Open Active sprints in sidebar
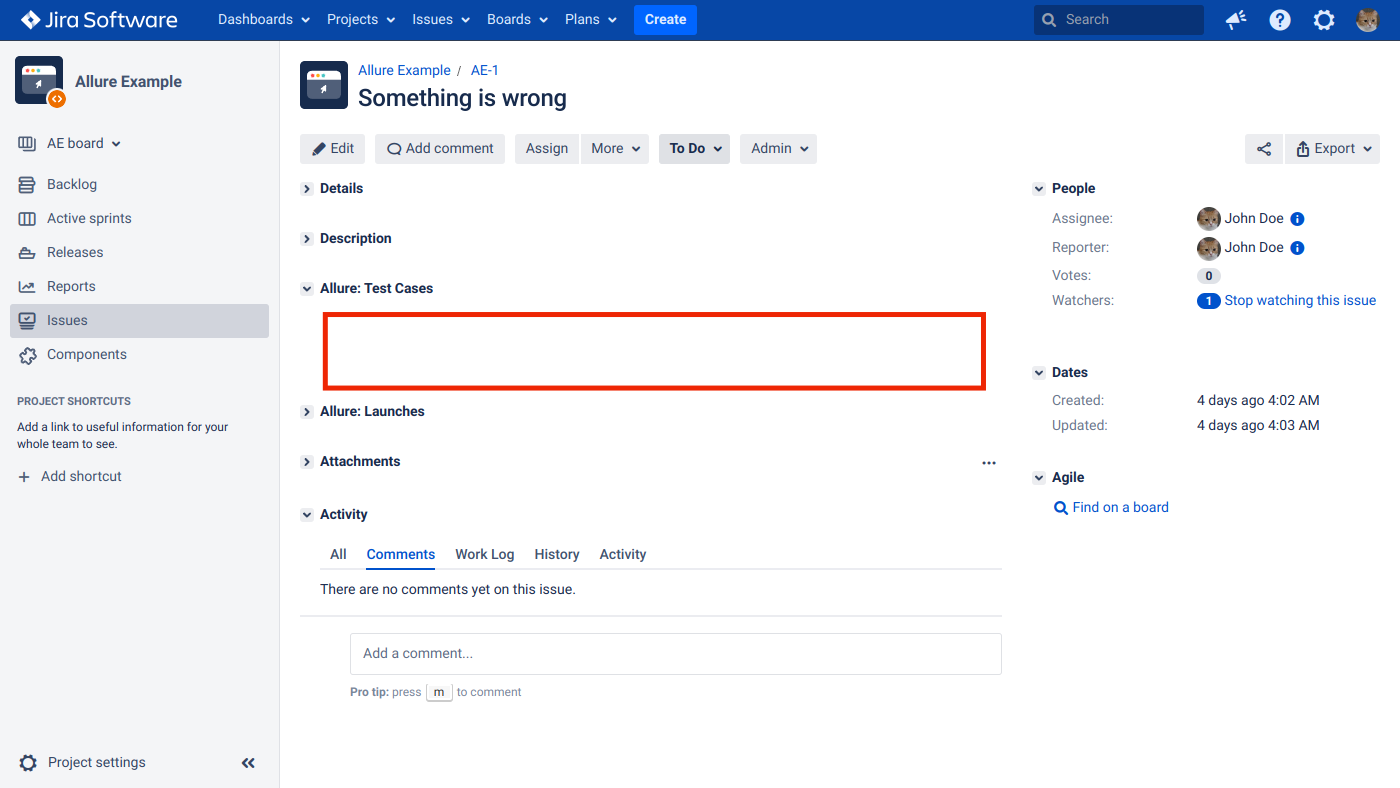Image resolution: width=1400 pixels, height=788 pixels. click(139, 219)
